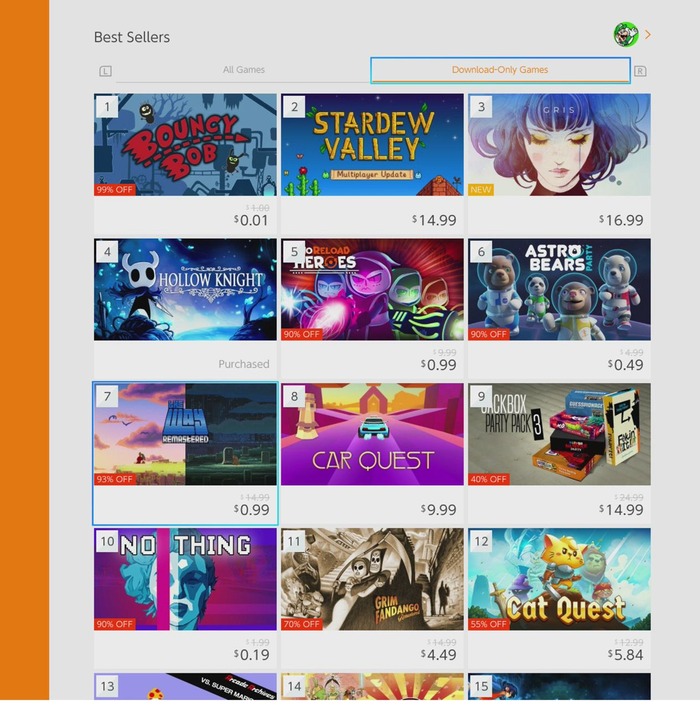Click the $0.49 price of Astro Bears
Screen dimensions: 700x709
[625, 365]
